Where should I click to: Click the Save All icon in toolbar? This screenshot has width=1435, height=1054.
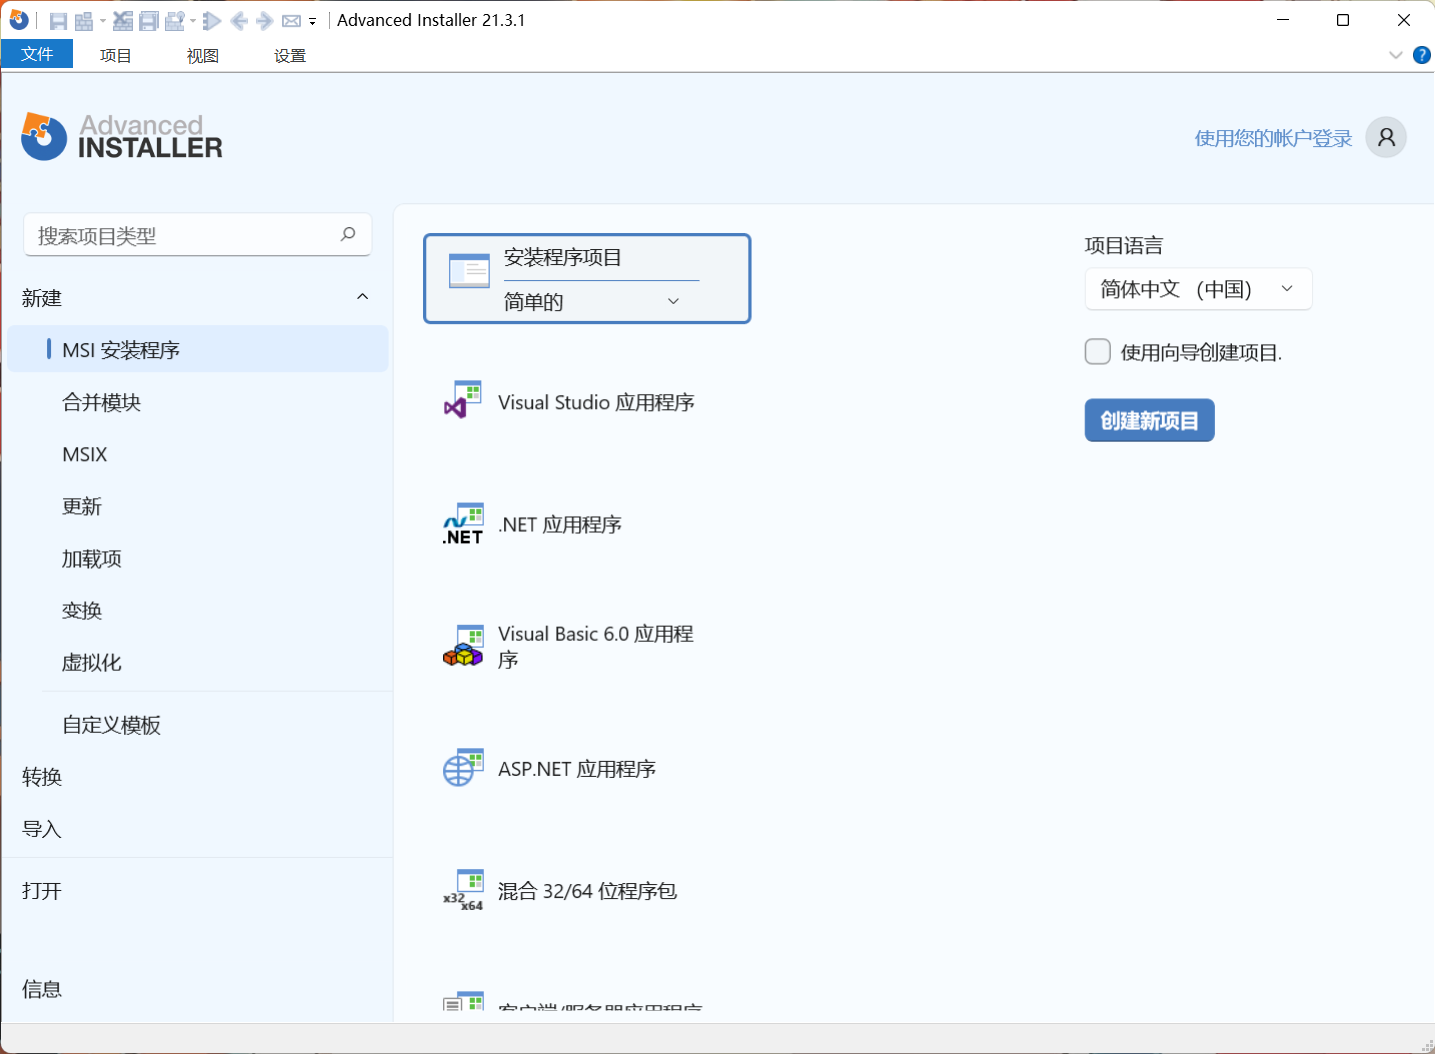click(x=149, y=21)
